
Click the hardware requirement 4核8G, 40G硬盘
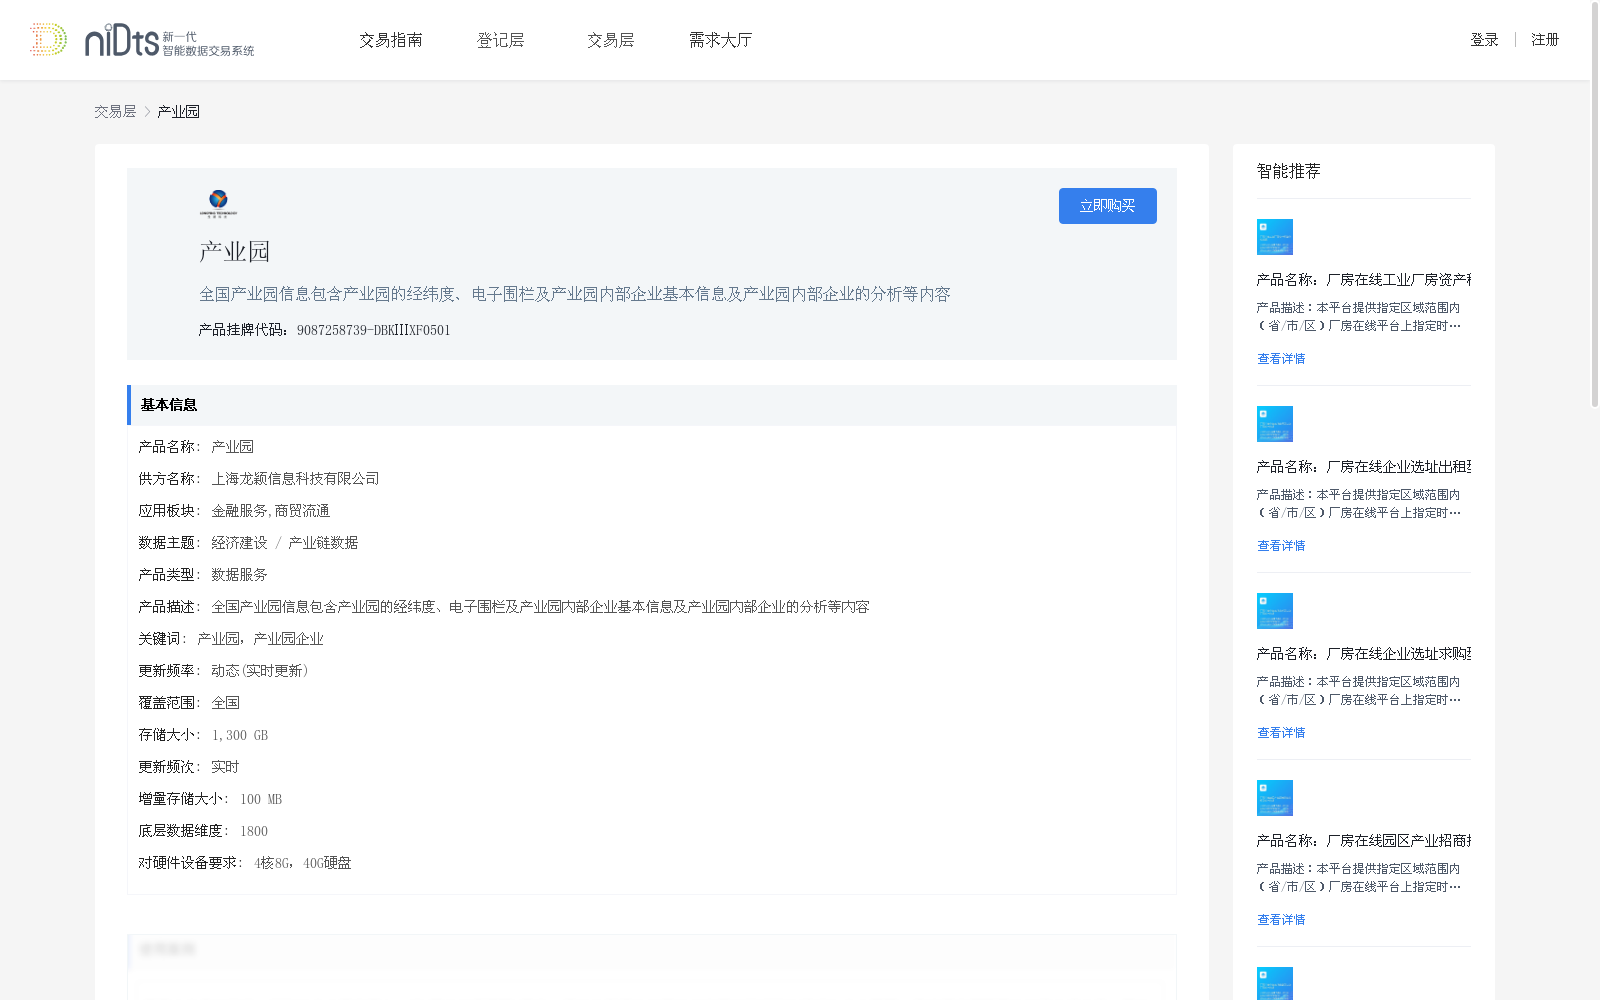click(x=303, y=863)
